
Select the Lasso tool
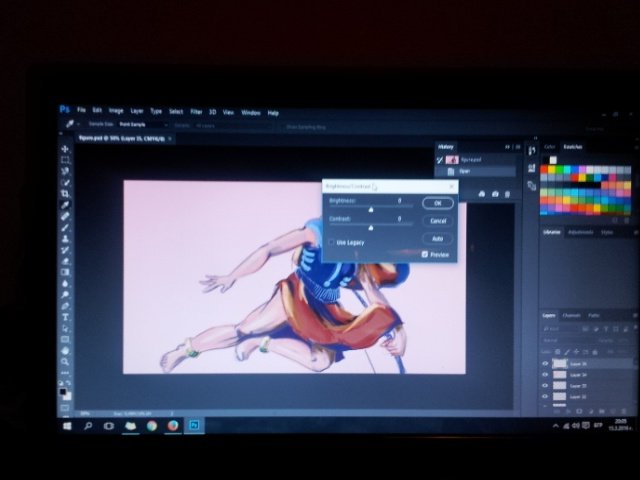(65, 171)
